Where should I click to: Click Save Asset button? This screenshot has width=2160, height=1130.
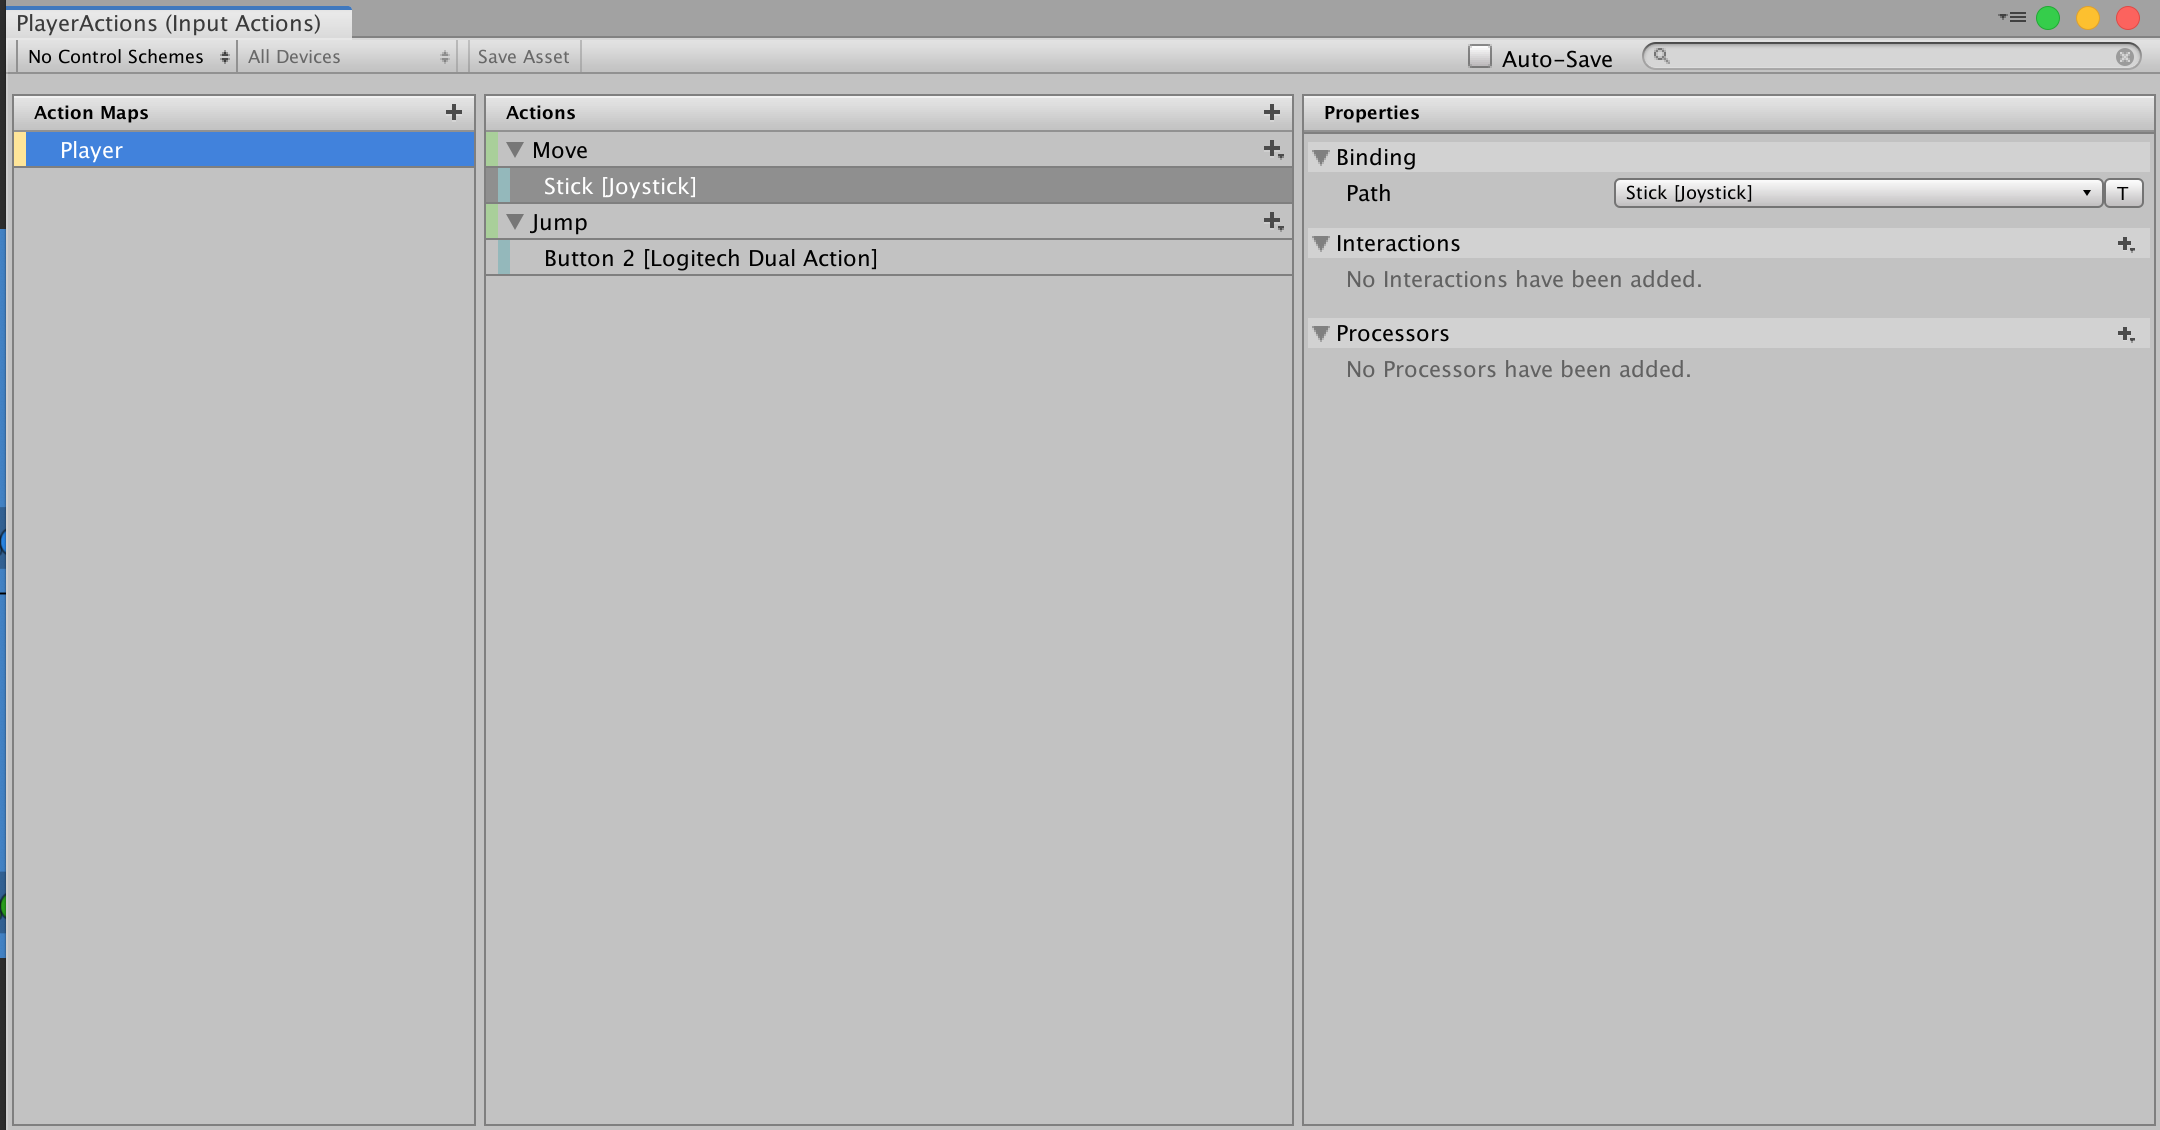click(523, 56)
